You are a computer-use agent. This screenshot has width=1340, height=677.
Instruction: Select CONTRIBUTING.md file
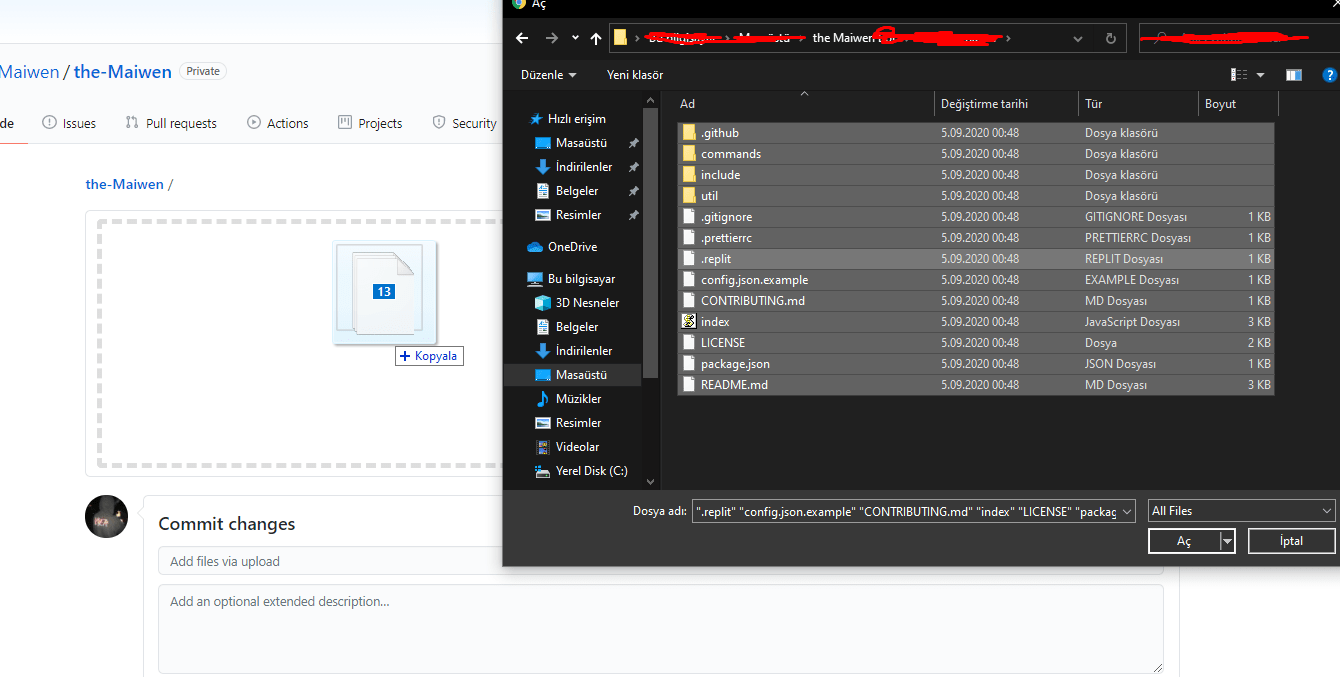(975, 301)
